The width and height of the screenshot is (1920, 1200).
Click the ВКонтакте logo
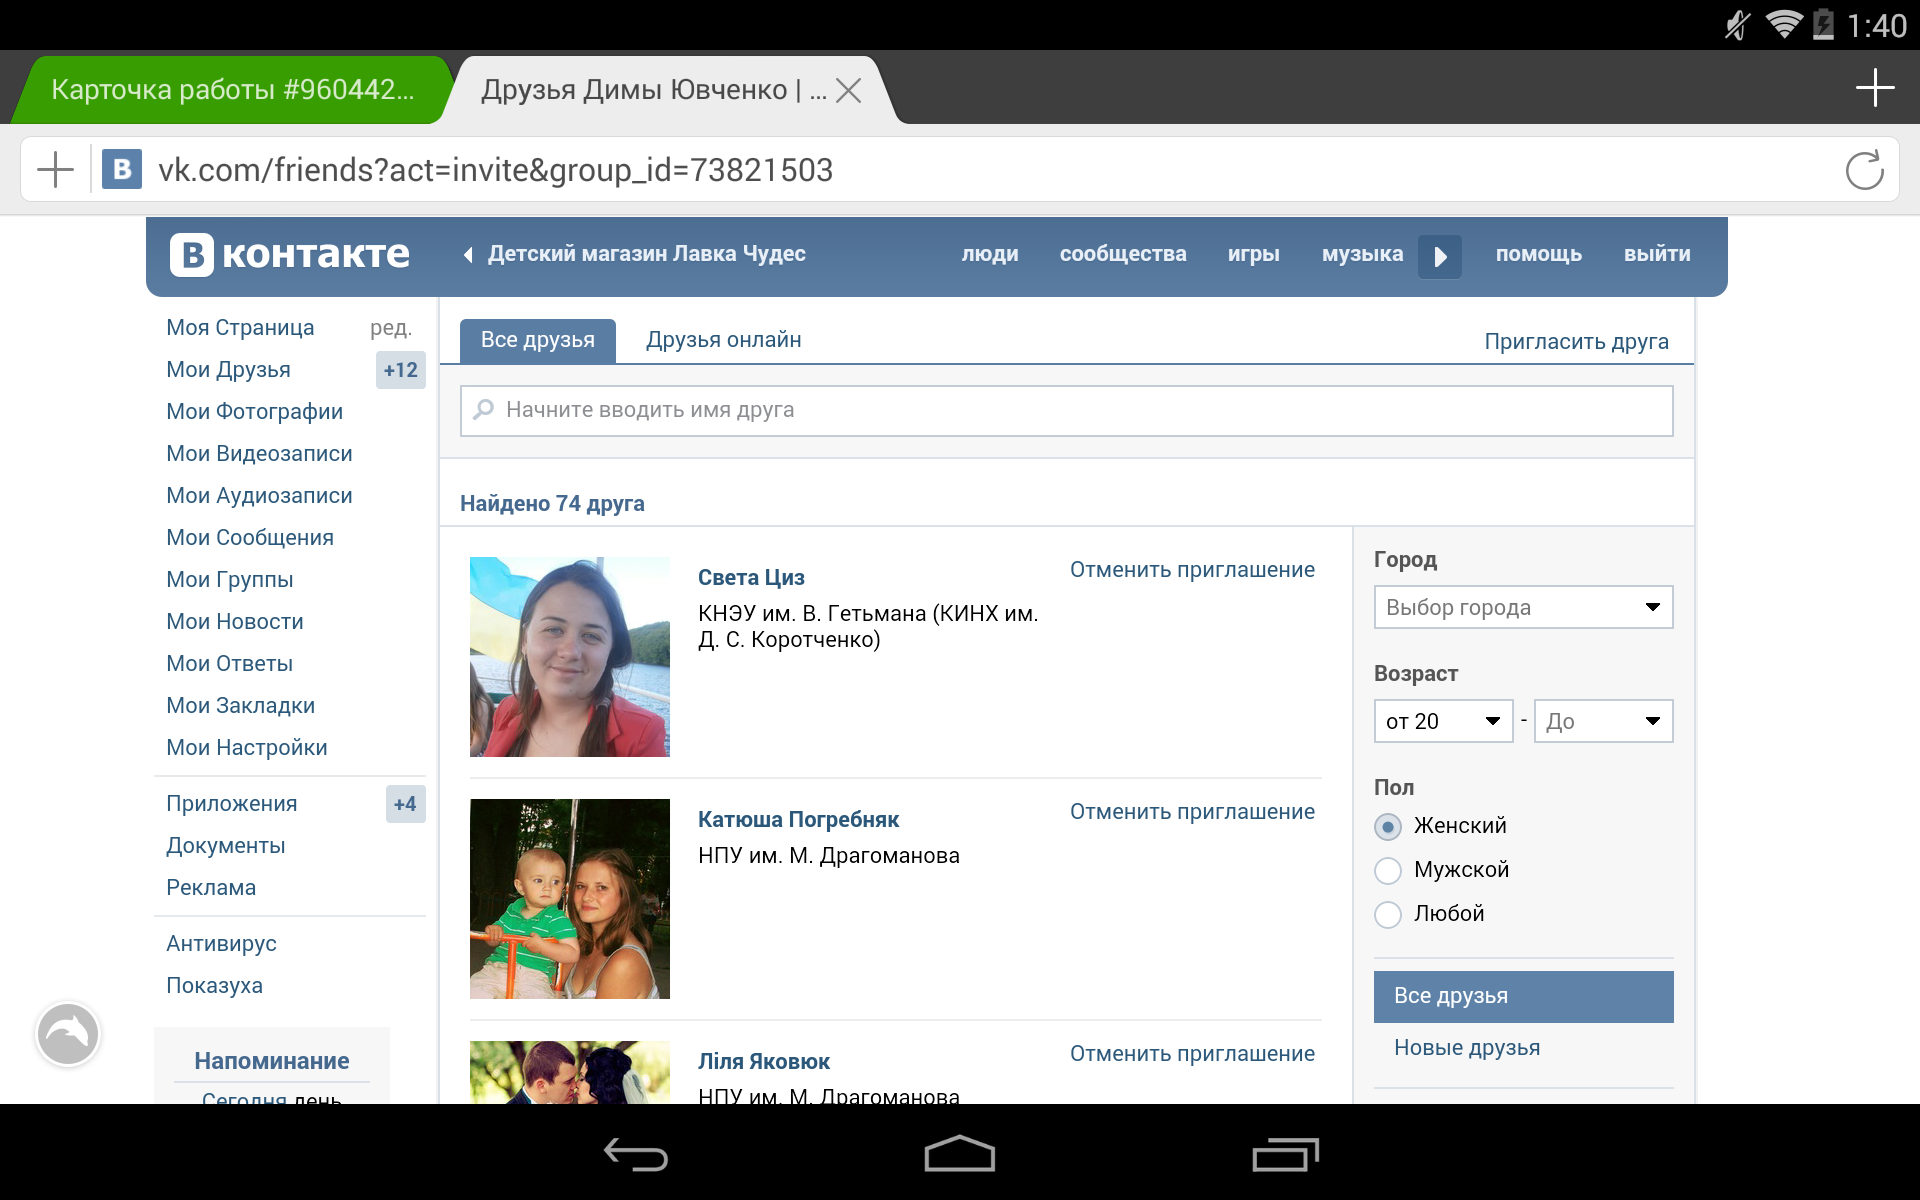(x=290, y=254)
